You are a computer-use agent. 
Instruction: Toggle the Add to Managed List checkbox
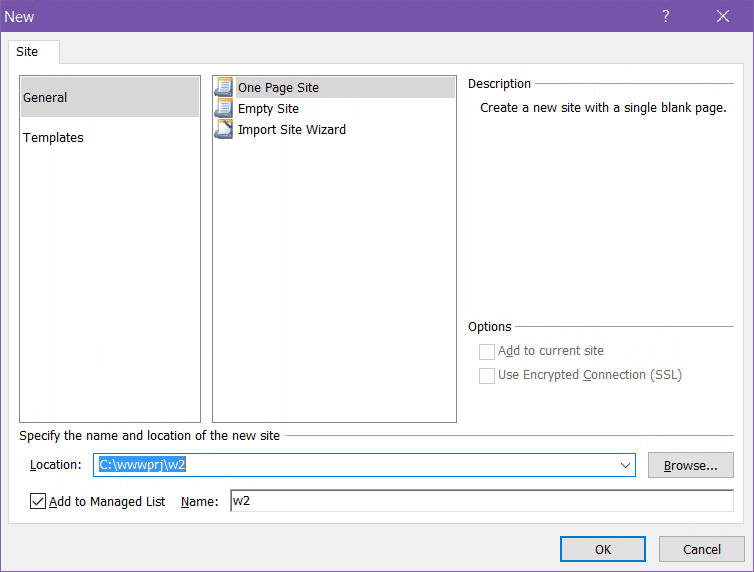tap(38, 501)
